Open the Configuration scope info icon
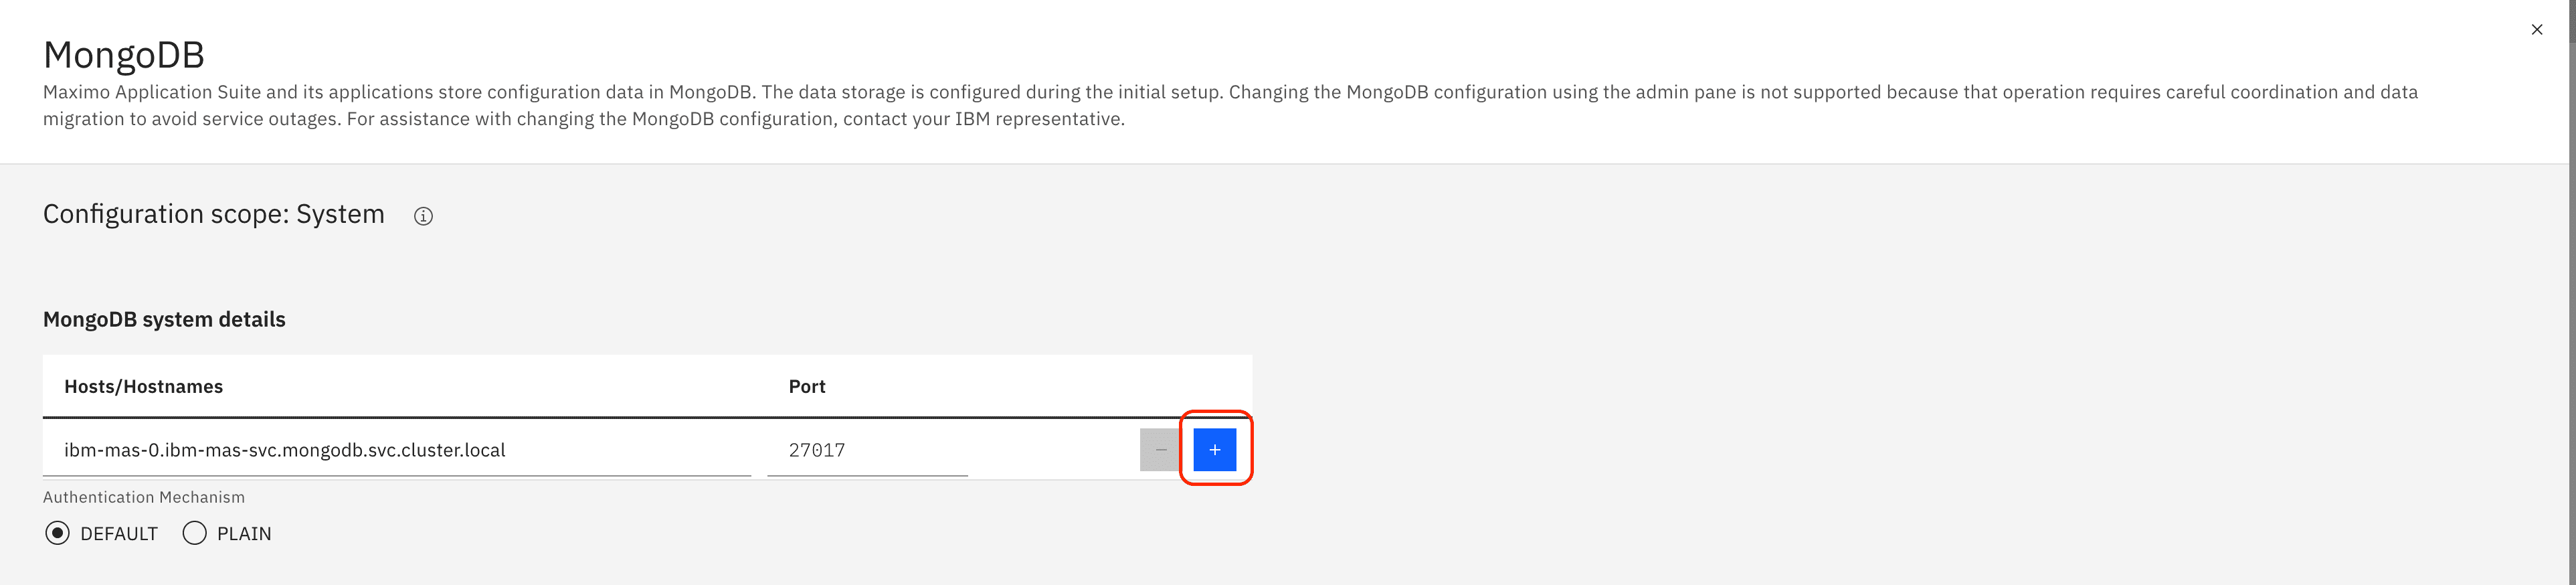This screenshot has height=585, width=2576. pyautogui.click(x=423, y=216)
